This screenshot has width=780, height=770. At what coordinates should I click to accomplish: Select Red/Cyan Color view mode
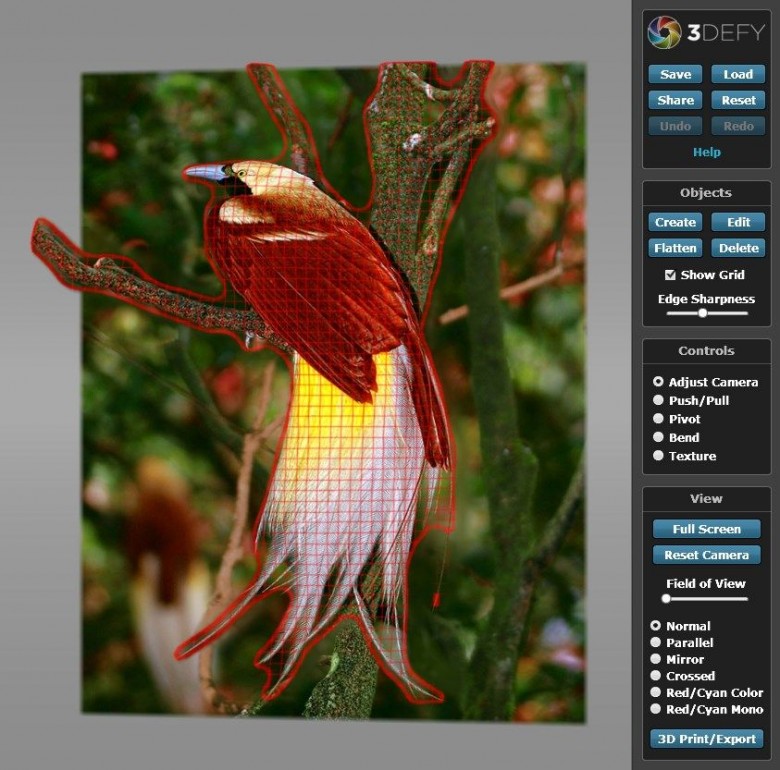pos(656,692)
